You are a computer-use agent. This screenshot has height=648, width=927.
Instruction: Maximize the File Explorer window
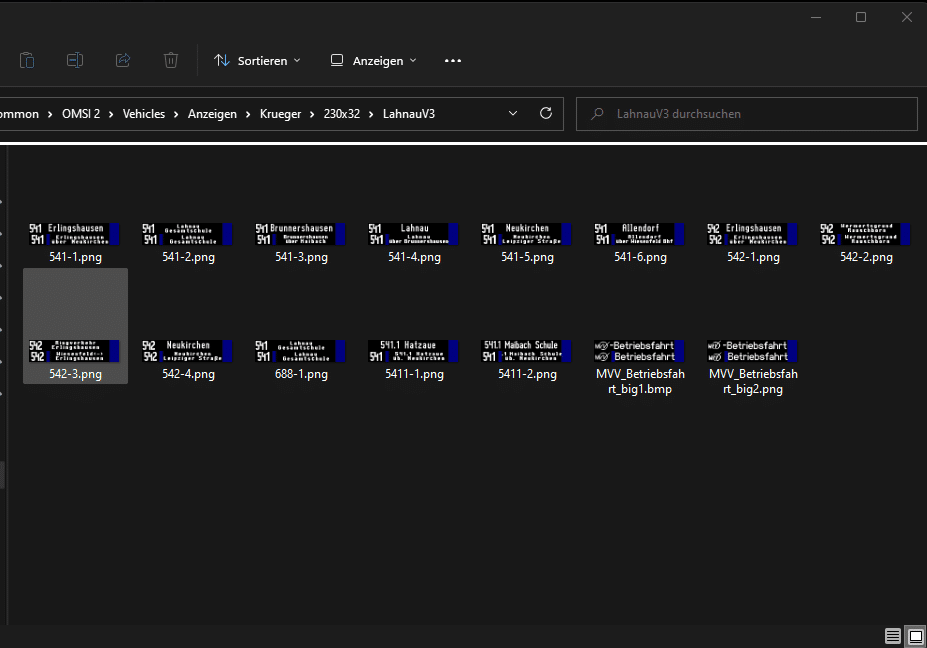tap(861, 17)
